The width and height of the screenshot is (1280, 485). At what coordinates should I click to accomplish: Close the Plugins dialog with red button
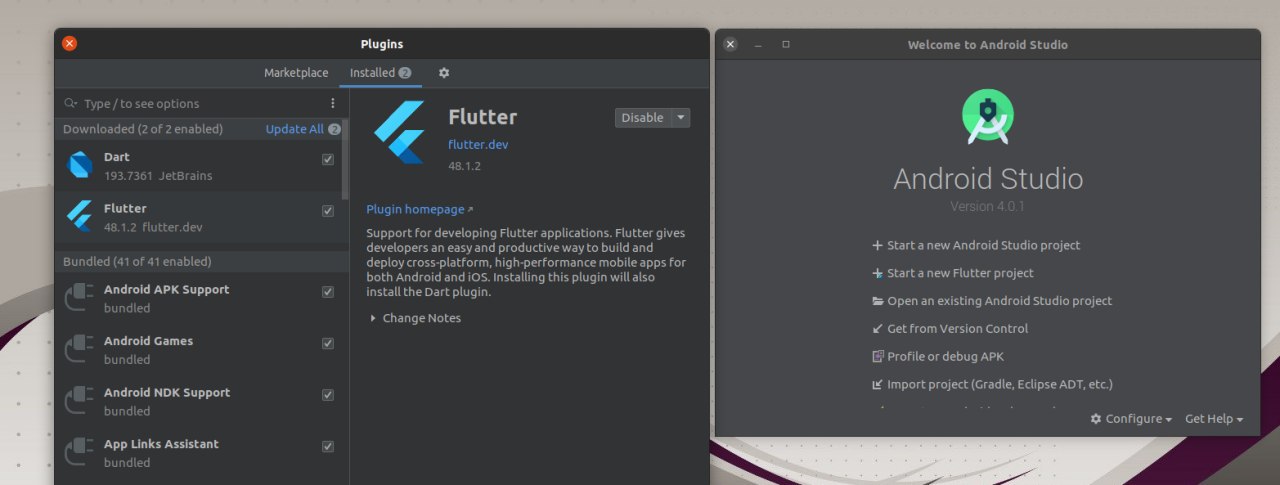click(69, 43)
